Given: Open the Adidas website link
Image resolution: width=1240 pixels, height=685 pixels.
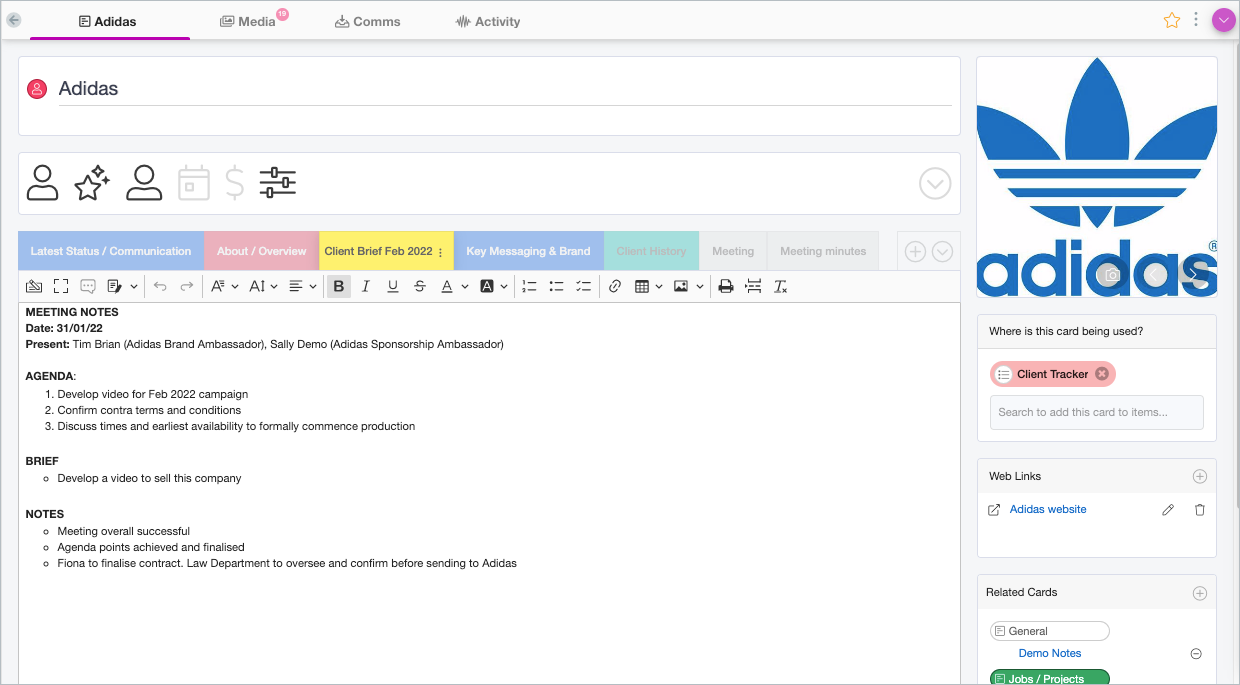Looking at the screenshot, I should [1047, 510].
